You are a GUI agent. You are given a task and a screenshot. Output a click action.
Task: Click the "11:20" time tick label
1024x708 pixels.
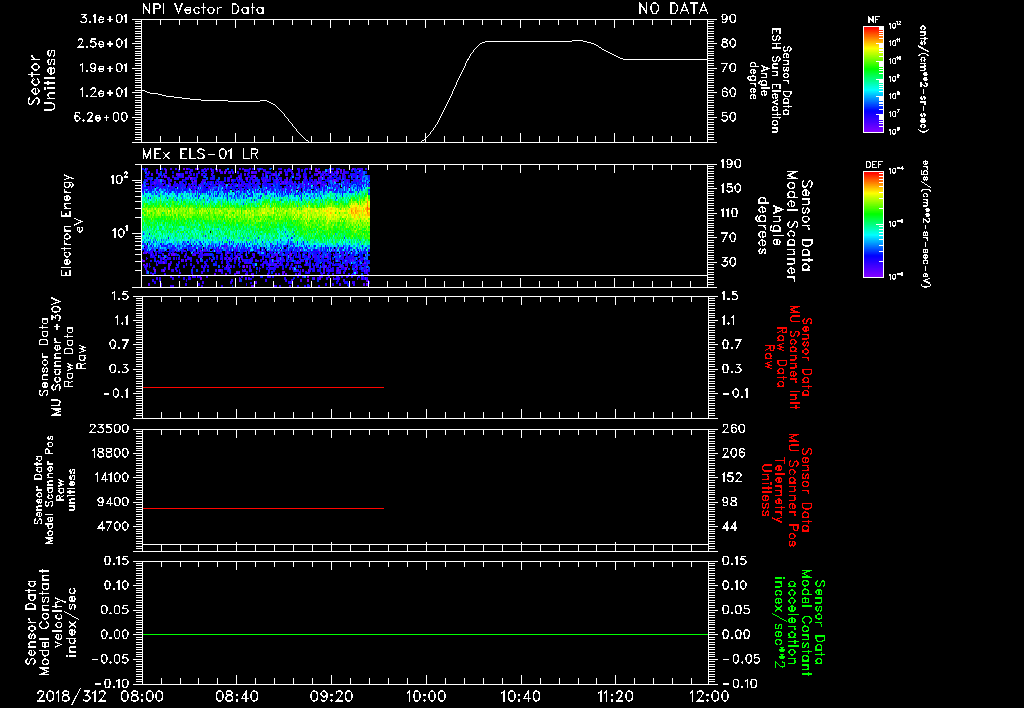click(x=615, y=696)
